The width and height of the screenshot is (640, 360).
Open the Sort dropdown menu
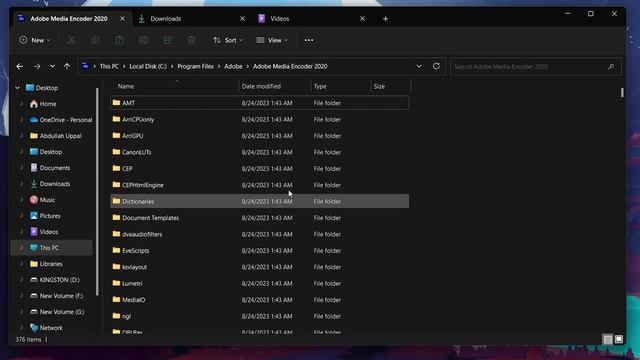click(x=228, y=40)
